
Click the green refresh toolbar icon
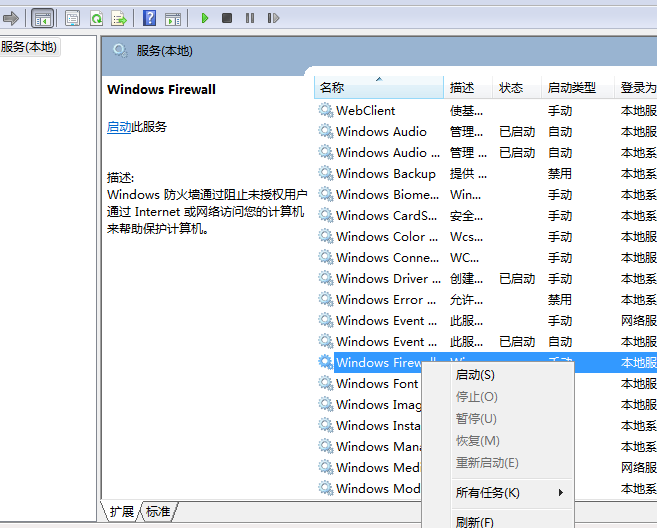[96, 18]
